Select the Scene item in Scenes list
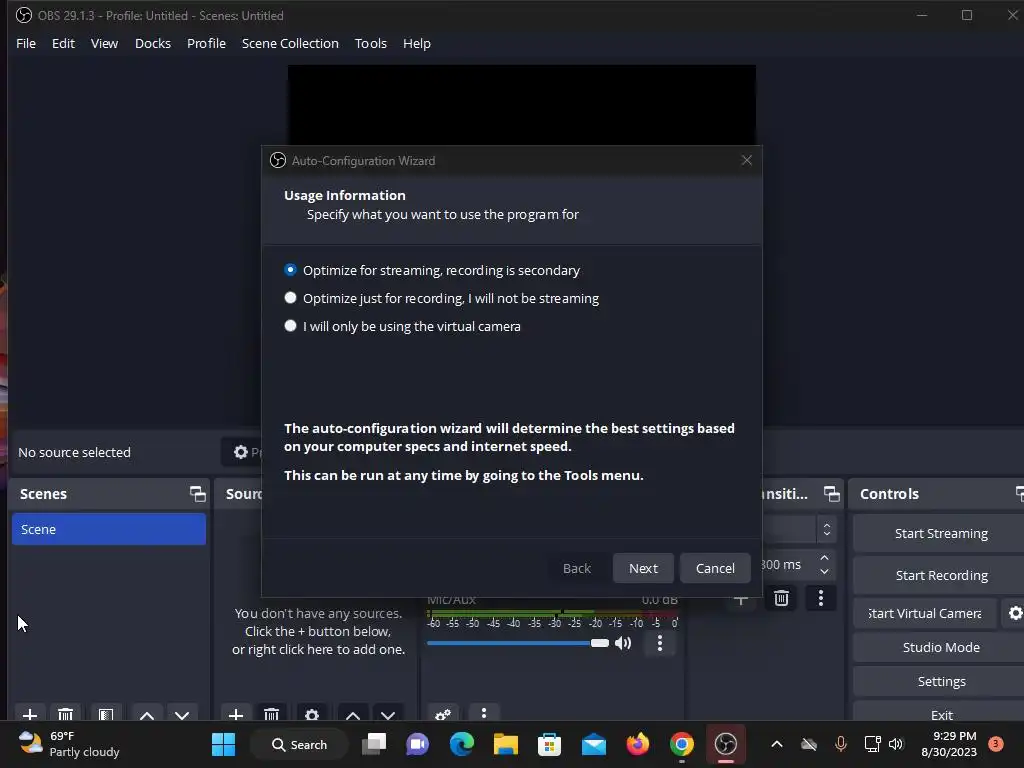This screenshot has width=1024, height=768. point(108,529)
